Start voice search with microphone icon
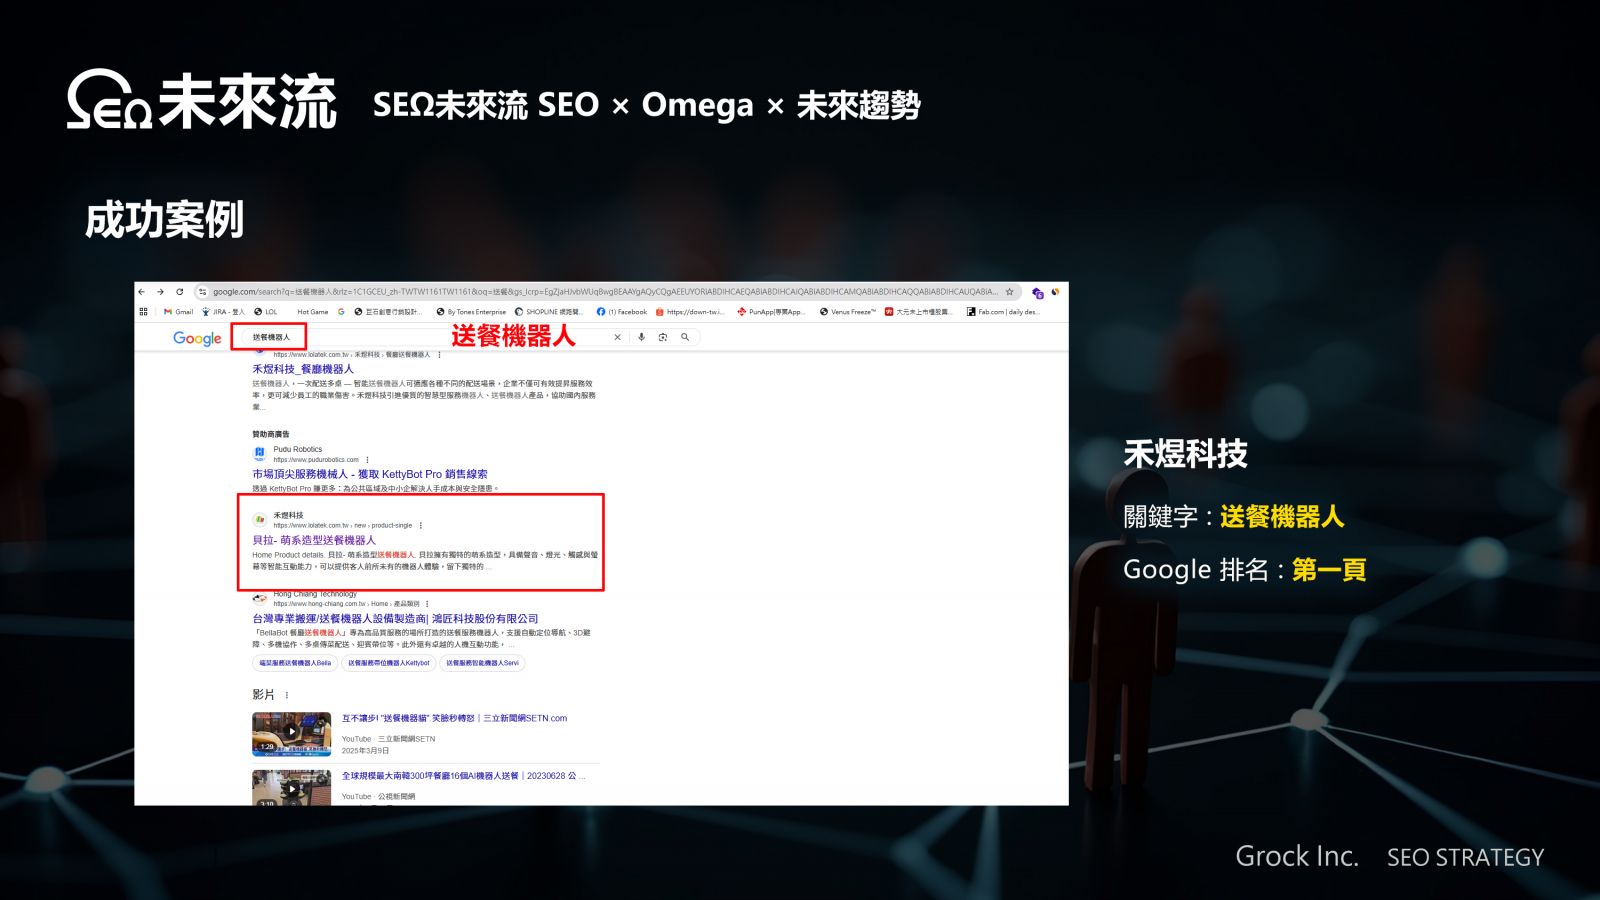The image size is (1600, 900). [x=641, y=337]
